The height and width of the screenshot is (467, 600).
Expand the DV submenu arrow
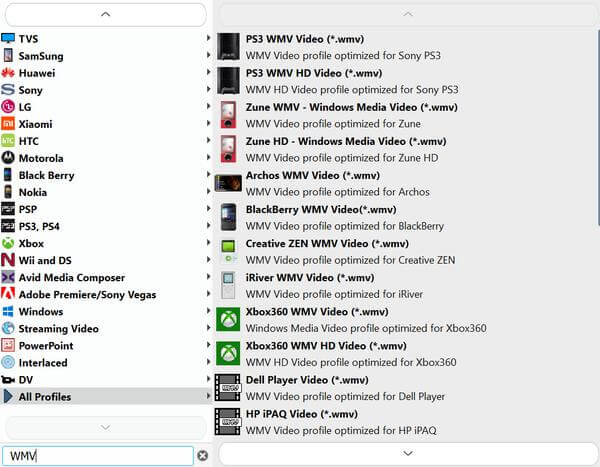point(209,379)
